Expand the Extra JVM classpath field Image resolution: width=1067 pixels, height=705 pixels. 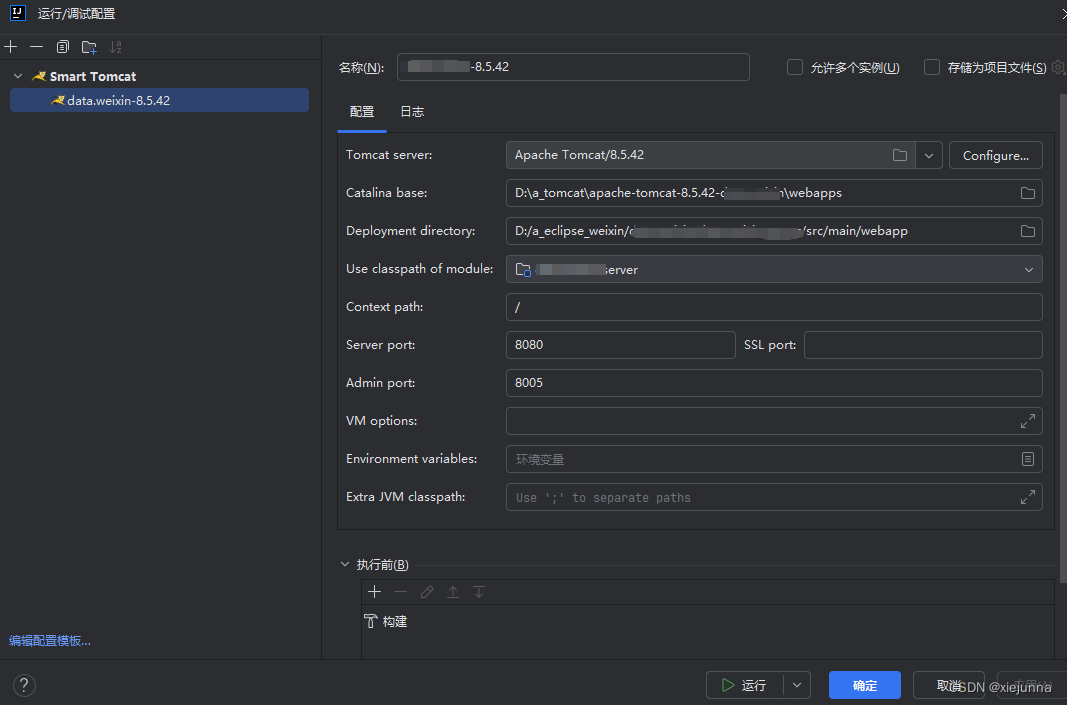click(x=1028, y=497)
